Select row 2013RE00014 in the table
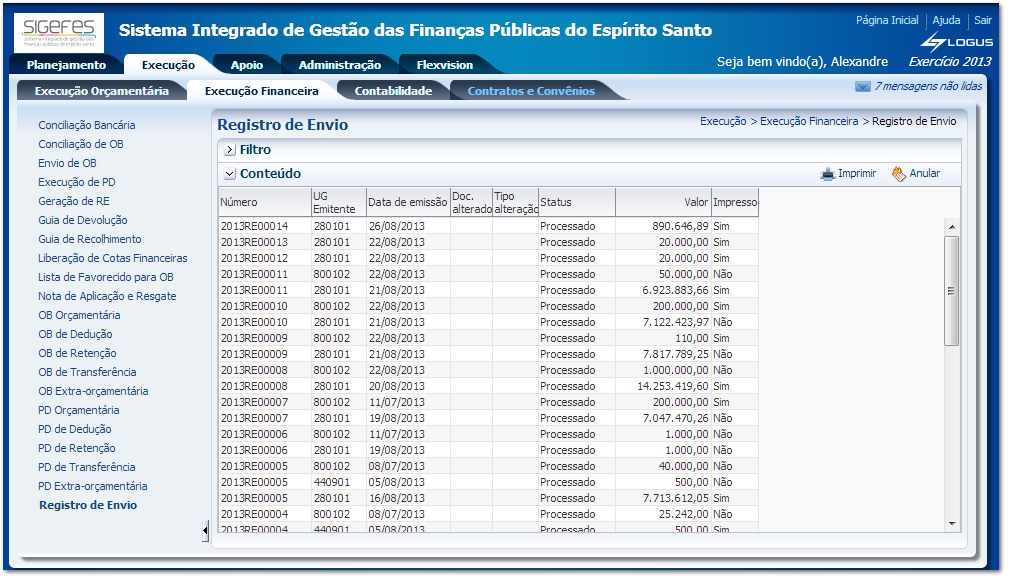This screenshot has height=578, width=1019. tap(254, 226)
